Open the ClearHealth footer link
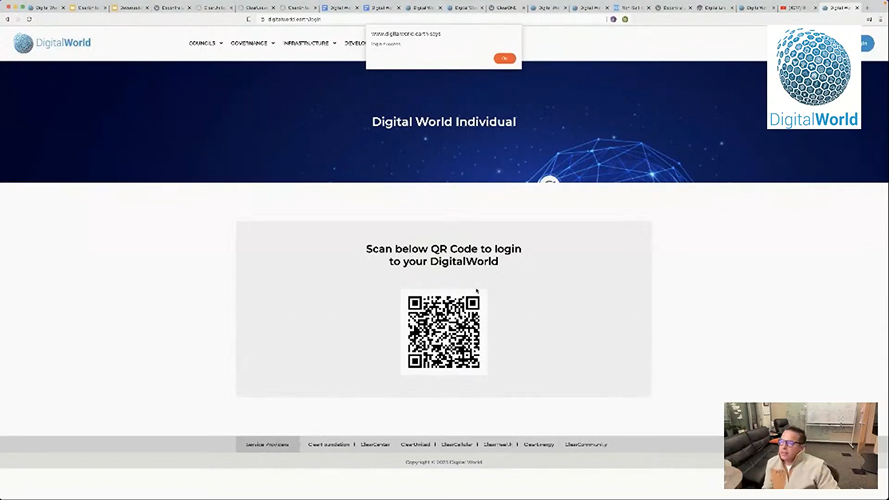Image resolution: width=889 pixels, height=500 pixels. tap(498, 444)
